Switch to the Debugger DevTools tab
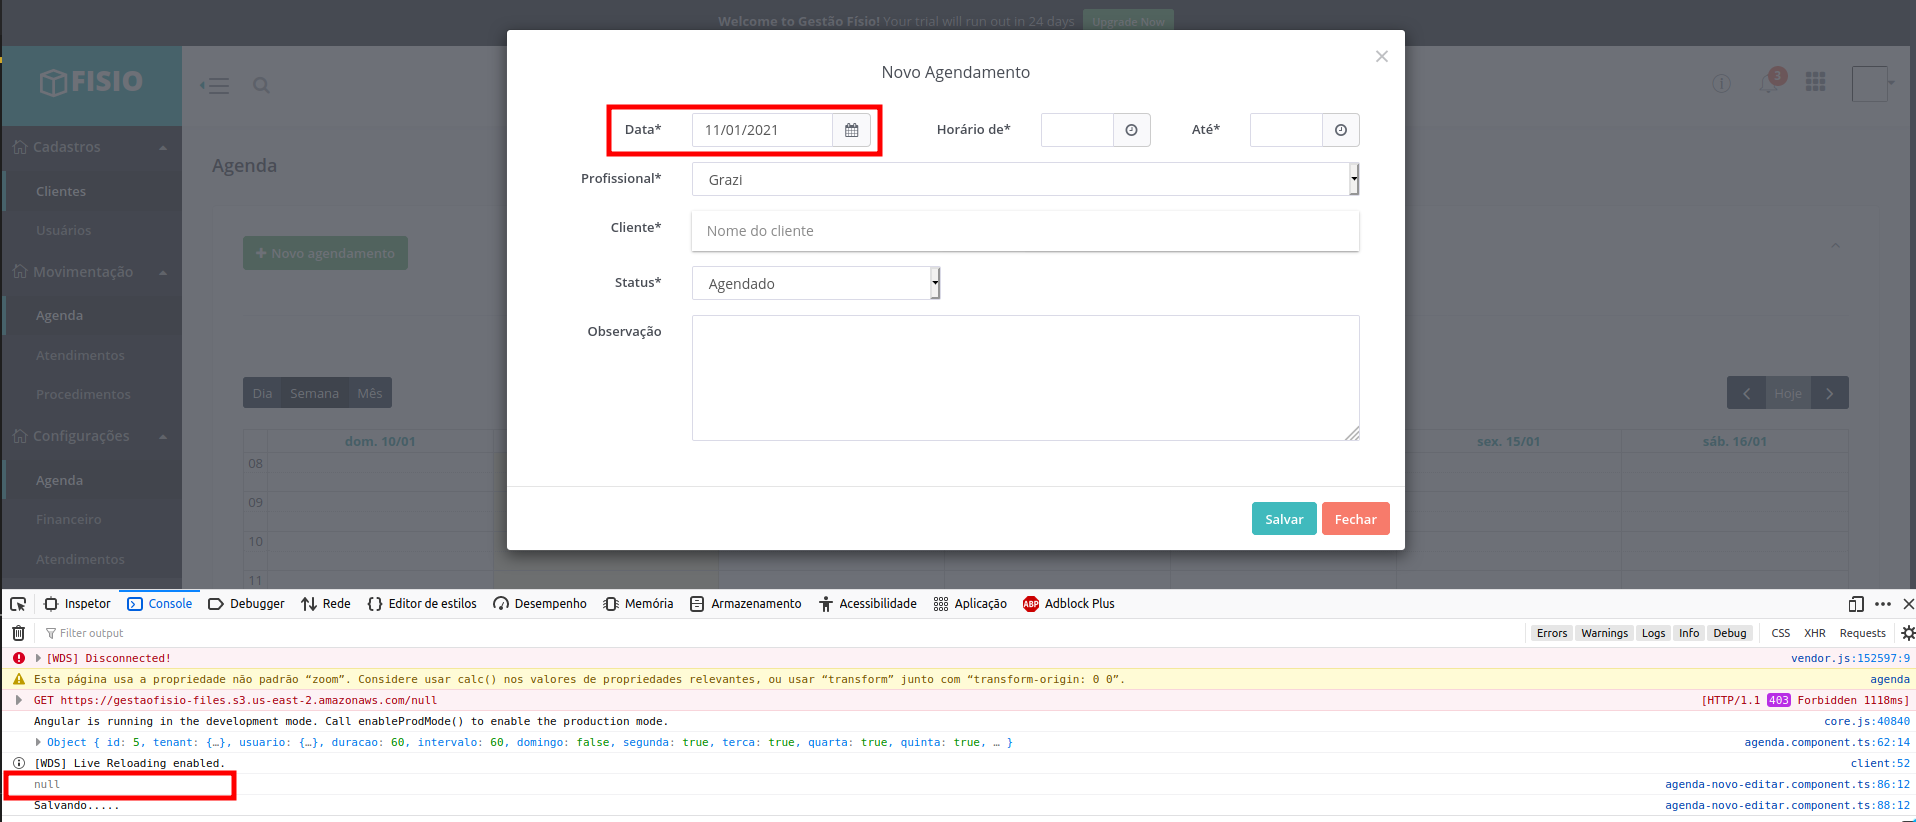Image resolution: width=1916 pixels, height=822 pixels. [246, 604]
